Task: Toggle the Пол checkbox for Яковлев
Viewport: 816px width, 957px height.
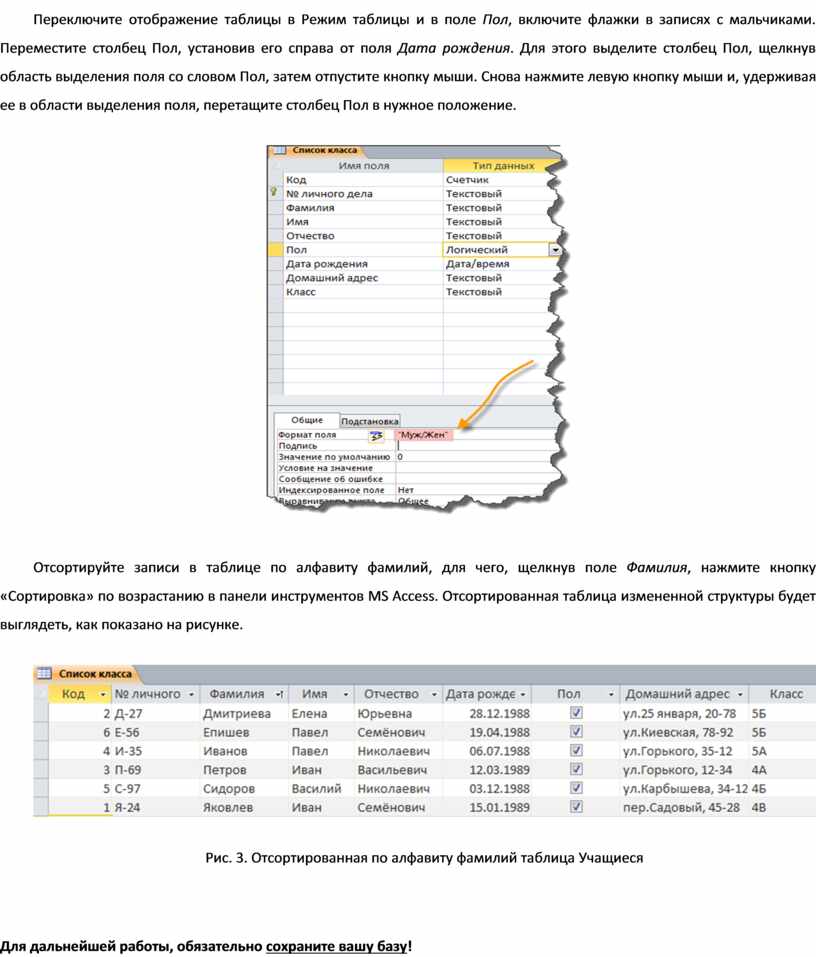Action: click(576, 807)
